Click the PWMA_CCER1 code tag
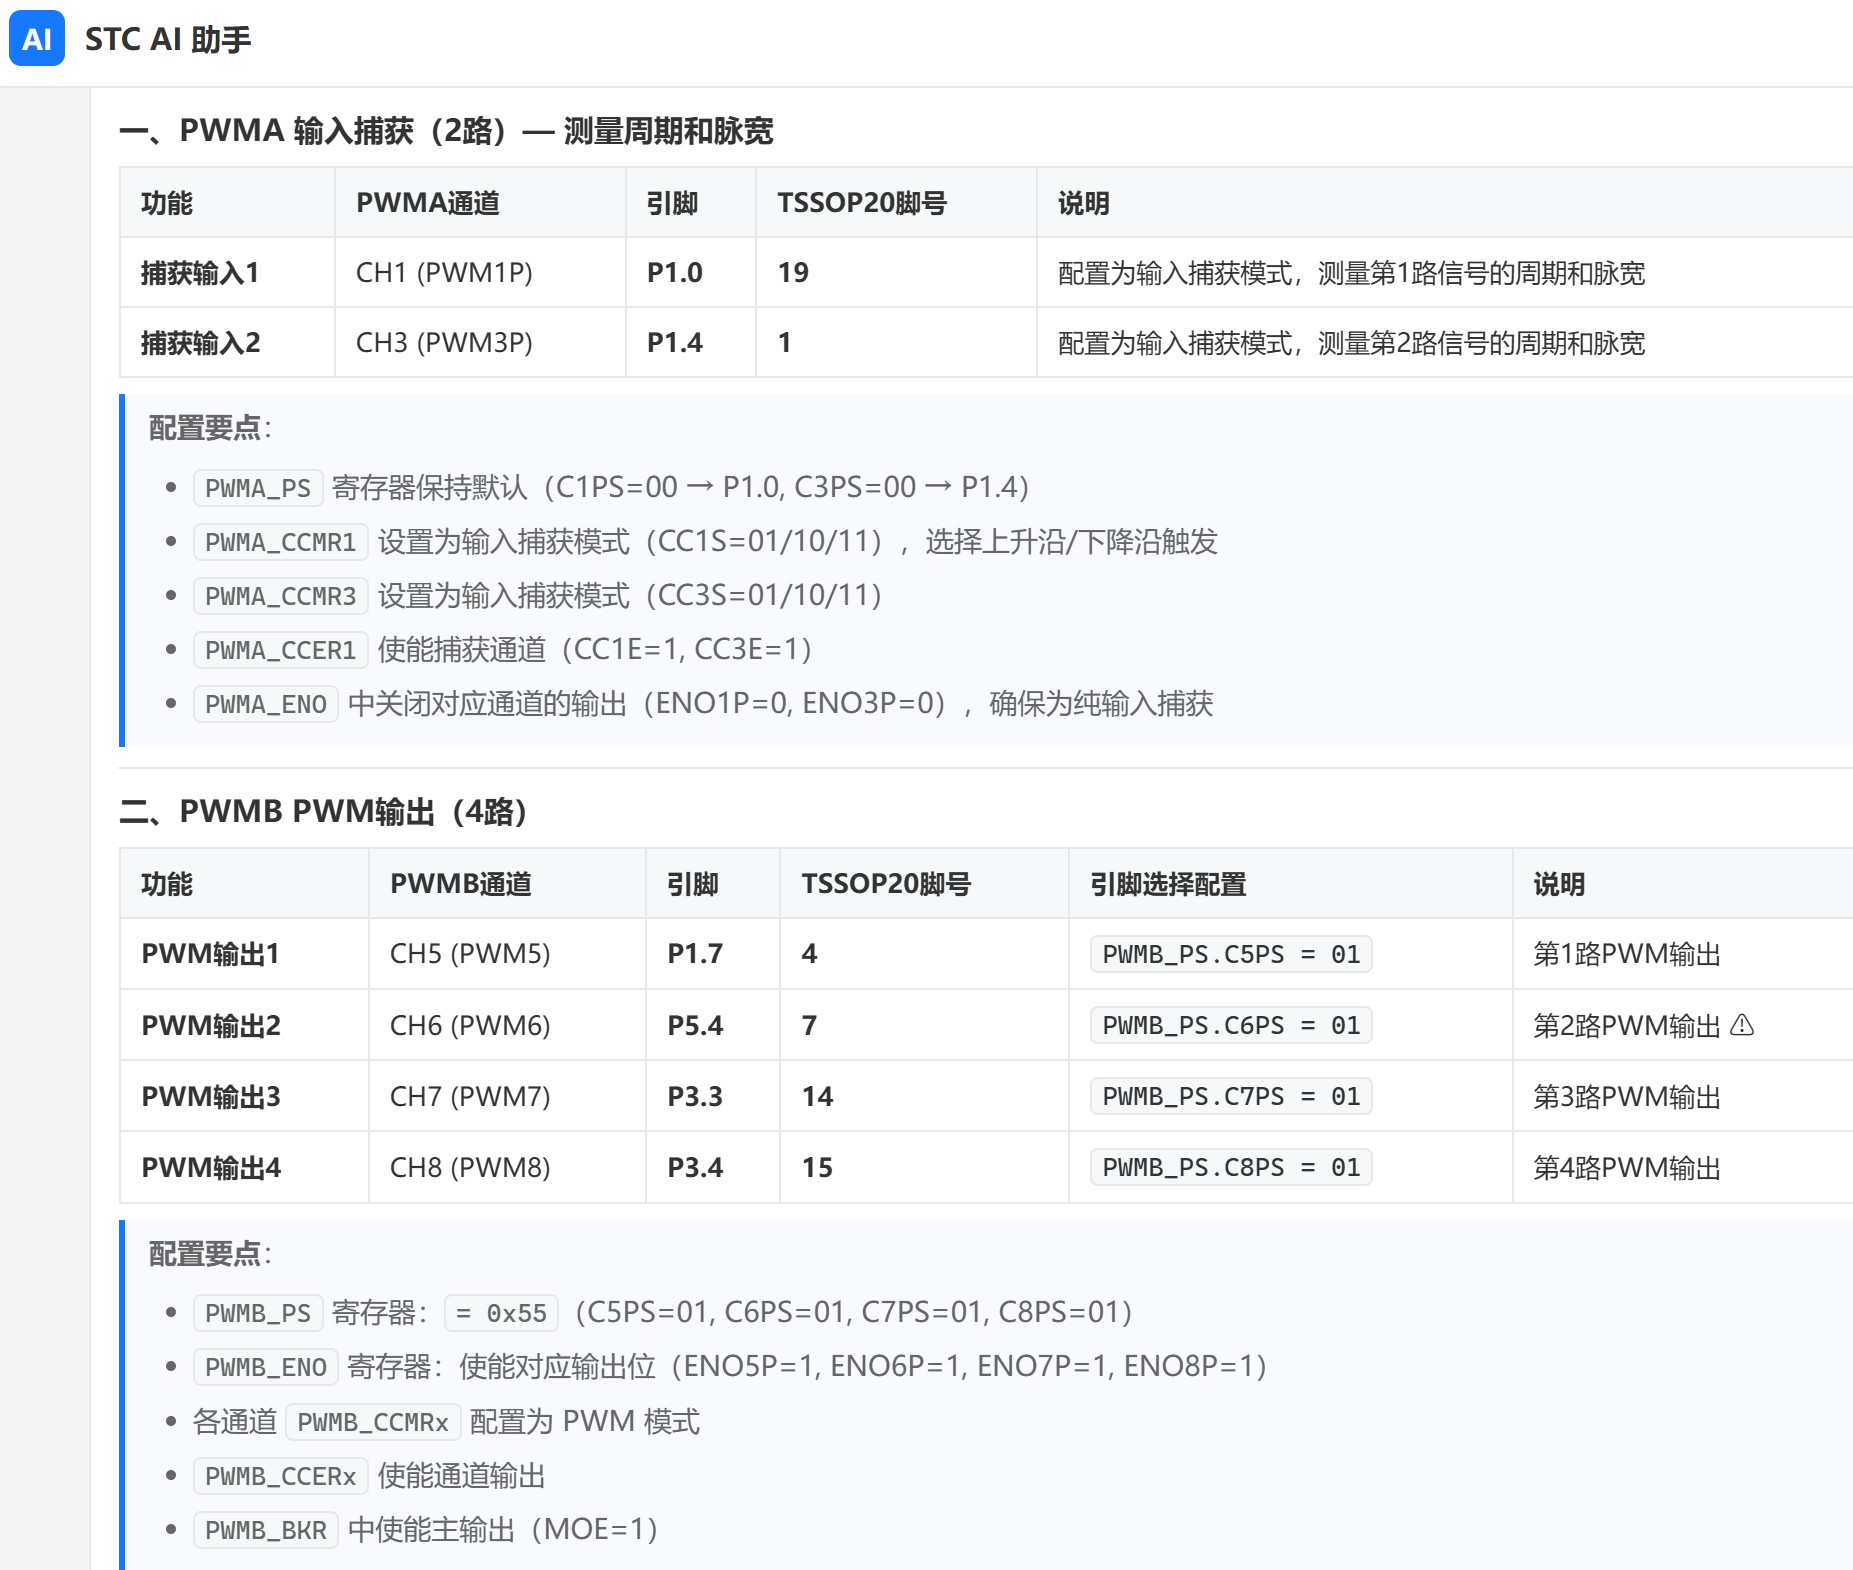 click(x=281, y=650)
